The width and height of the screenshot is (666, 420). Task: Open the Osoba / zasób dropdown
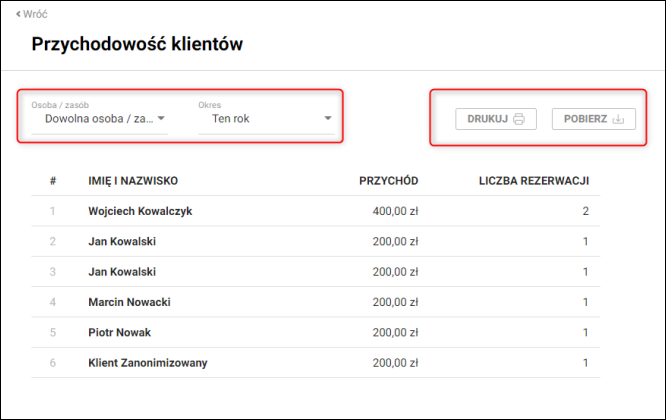(x=99, y=118)
